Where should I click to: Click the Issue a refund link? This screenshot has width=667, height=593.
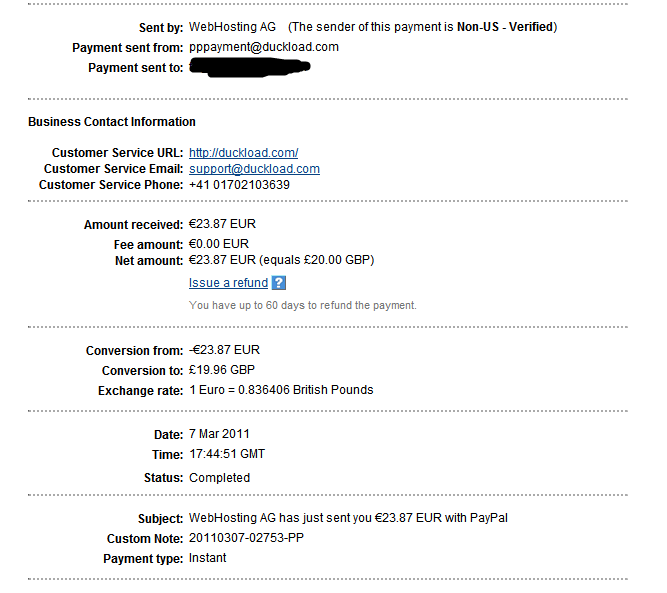pos(228,283)
